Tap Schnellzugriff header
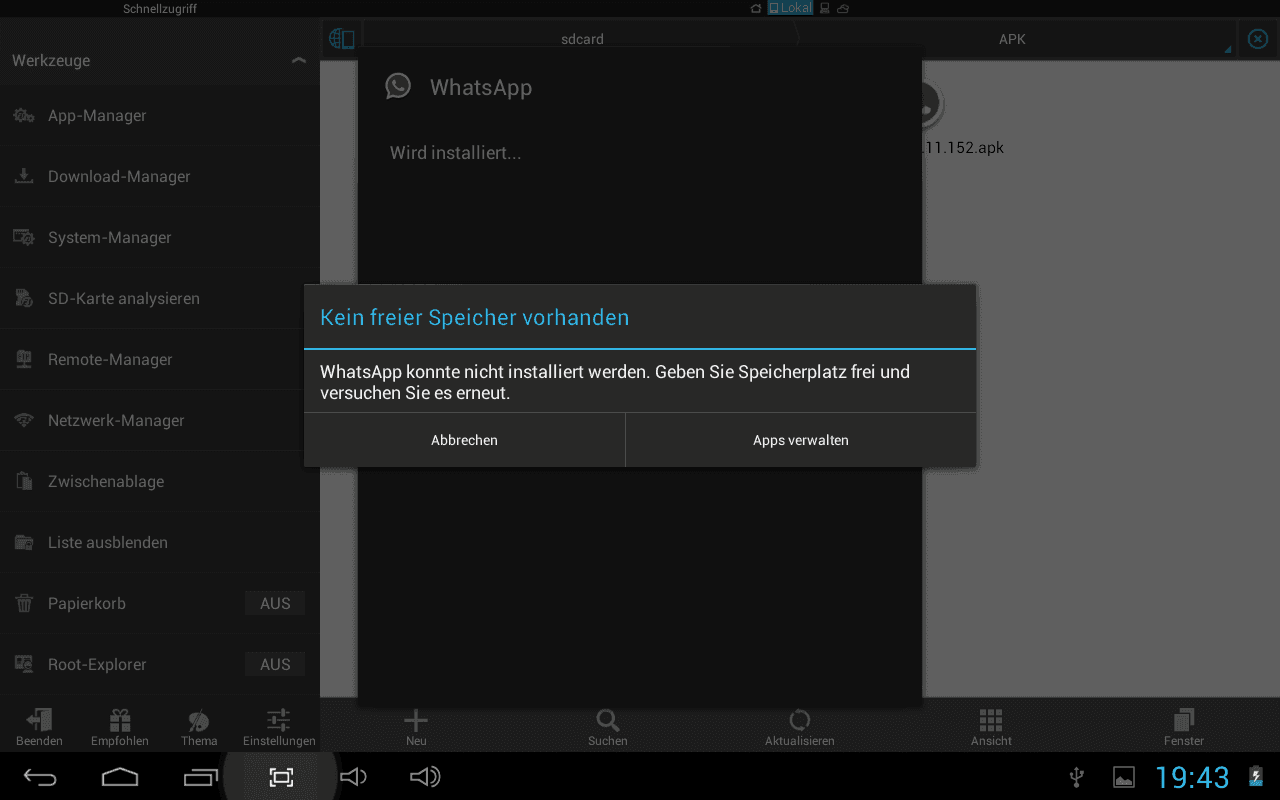The height and width of the screenshot is (800, 1280). tap(162, 9)
